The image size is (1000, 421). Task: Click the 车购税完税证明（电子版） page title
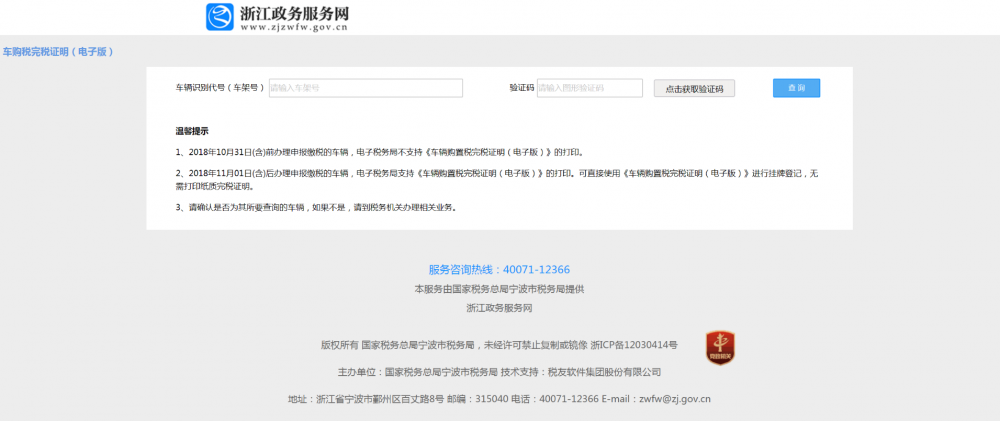pos(58,52)
